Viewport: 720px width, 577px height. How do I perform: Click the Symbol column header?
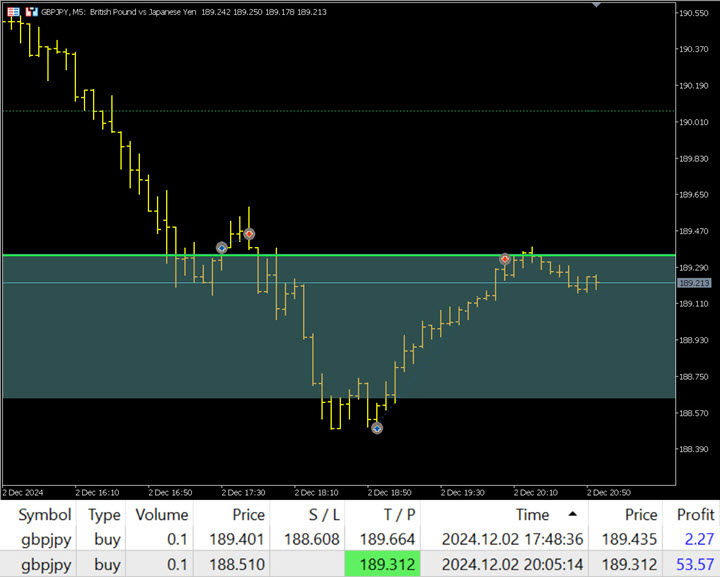[45, 514]
